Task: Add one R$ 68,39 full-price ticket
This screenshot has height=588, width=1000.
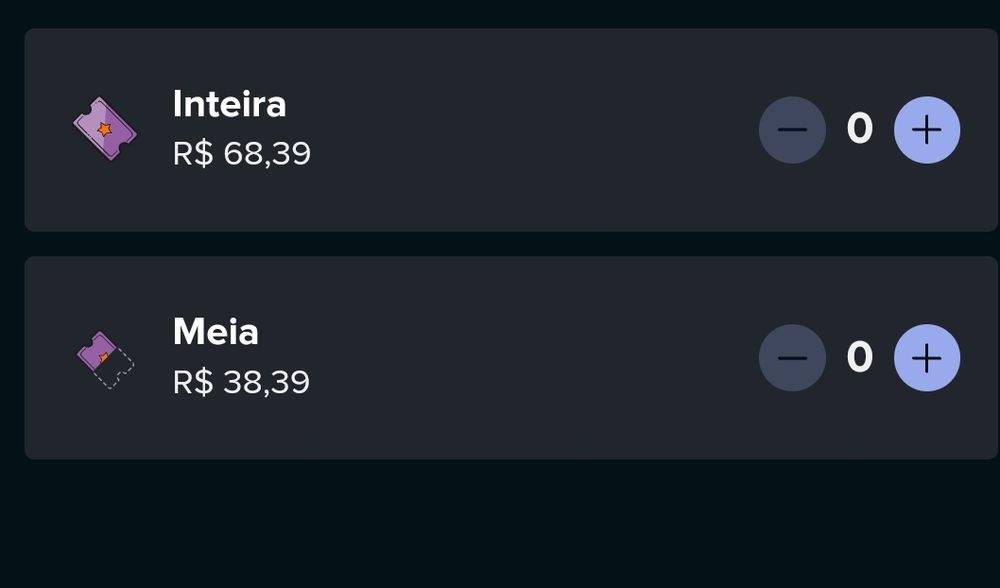Action: [926, 130]
